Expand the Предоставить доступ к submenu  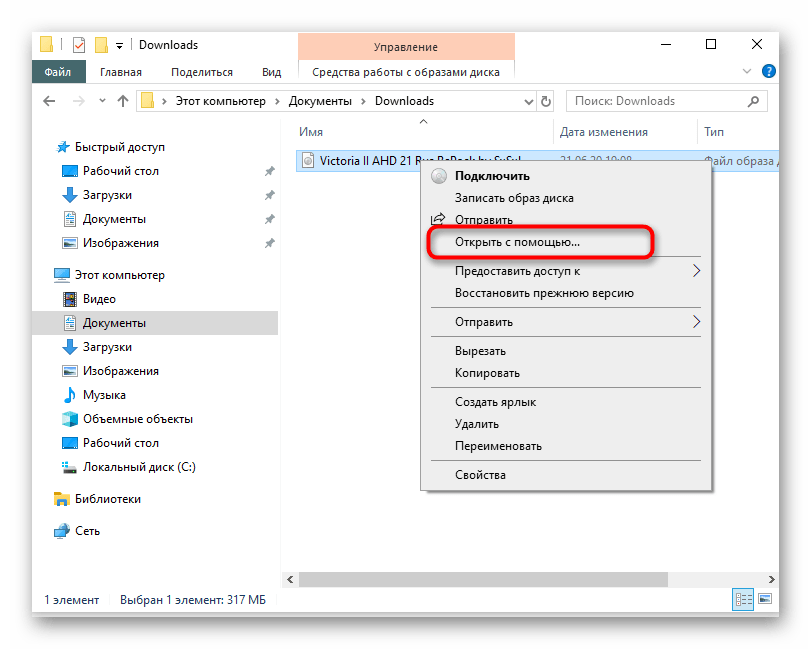click(x=566, y=271)
